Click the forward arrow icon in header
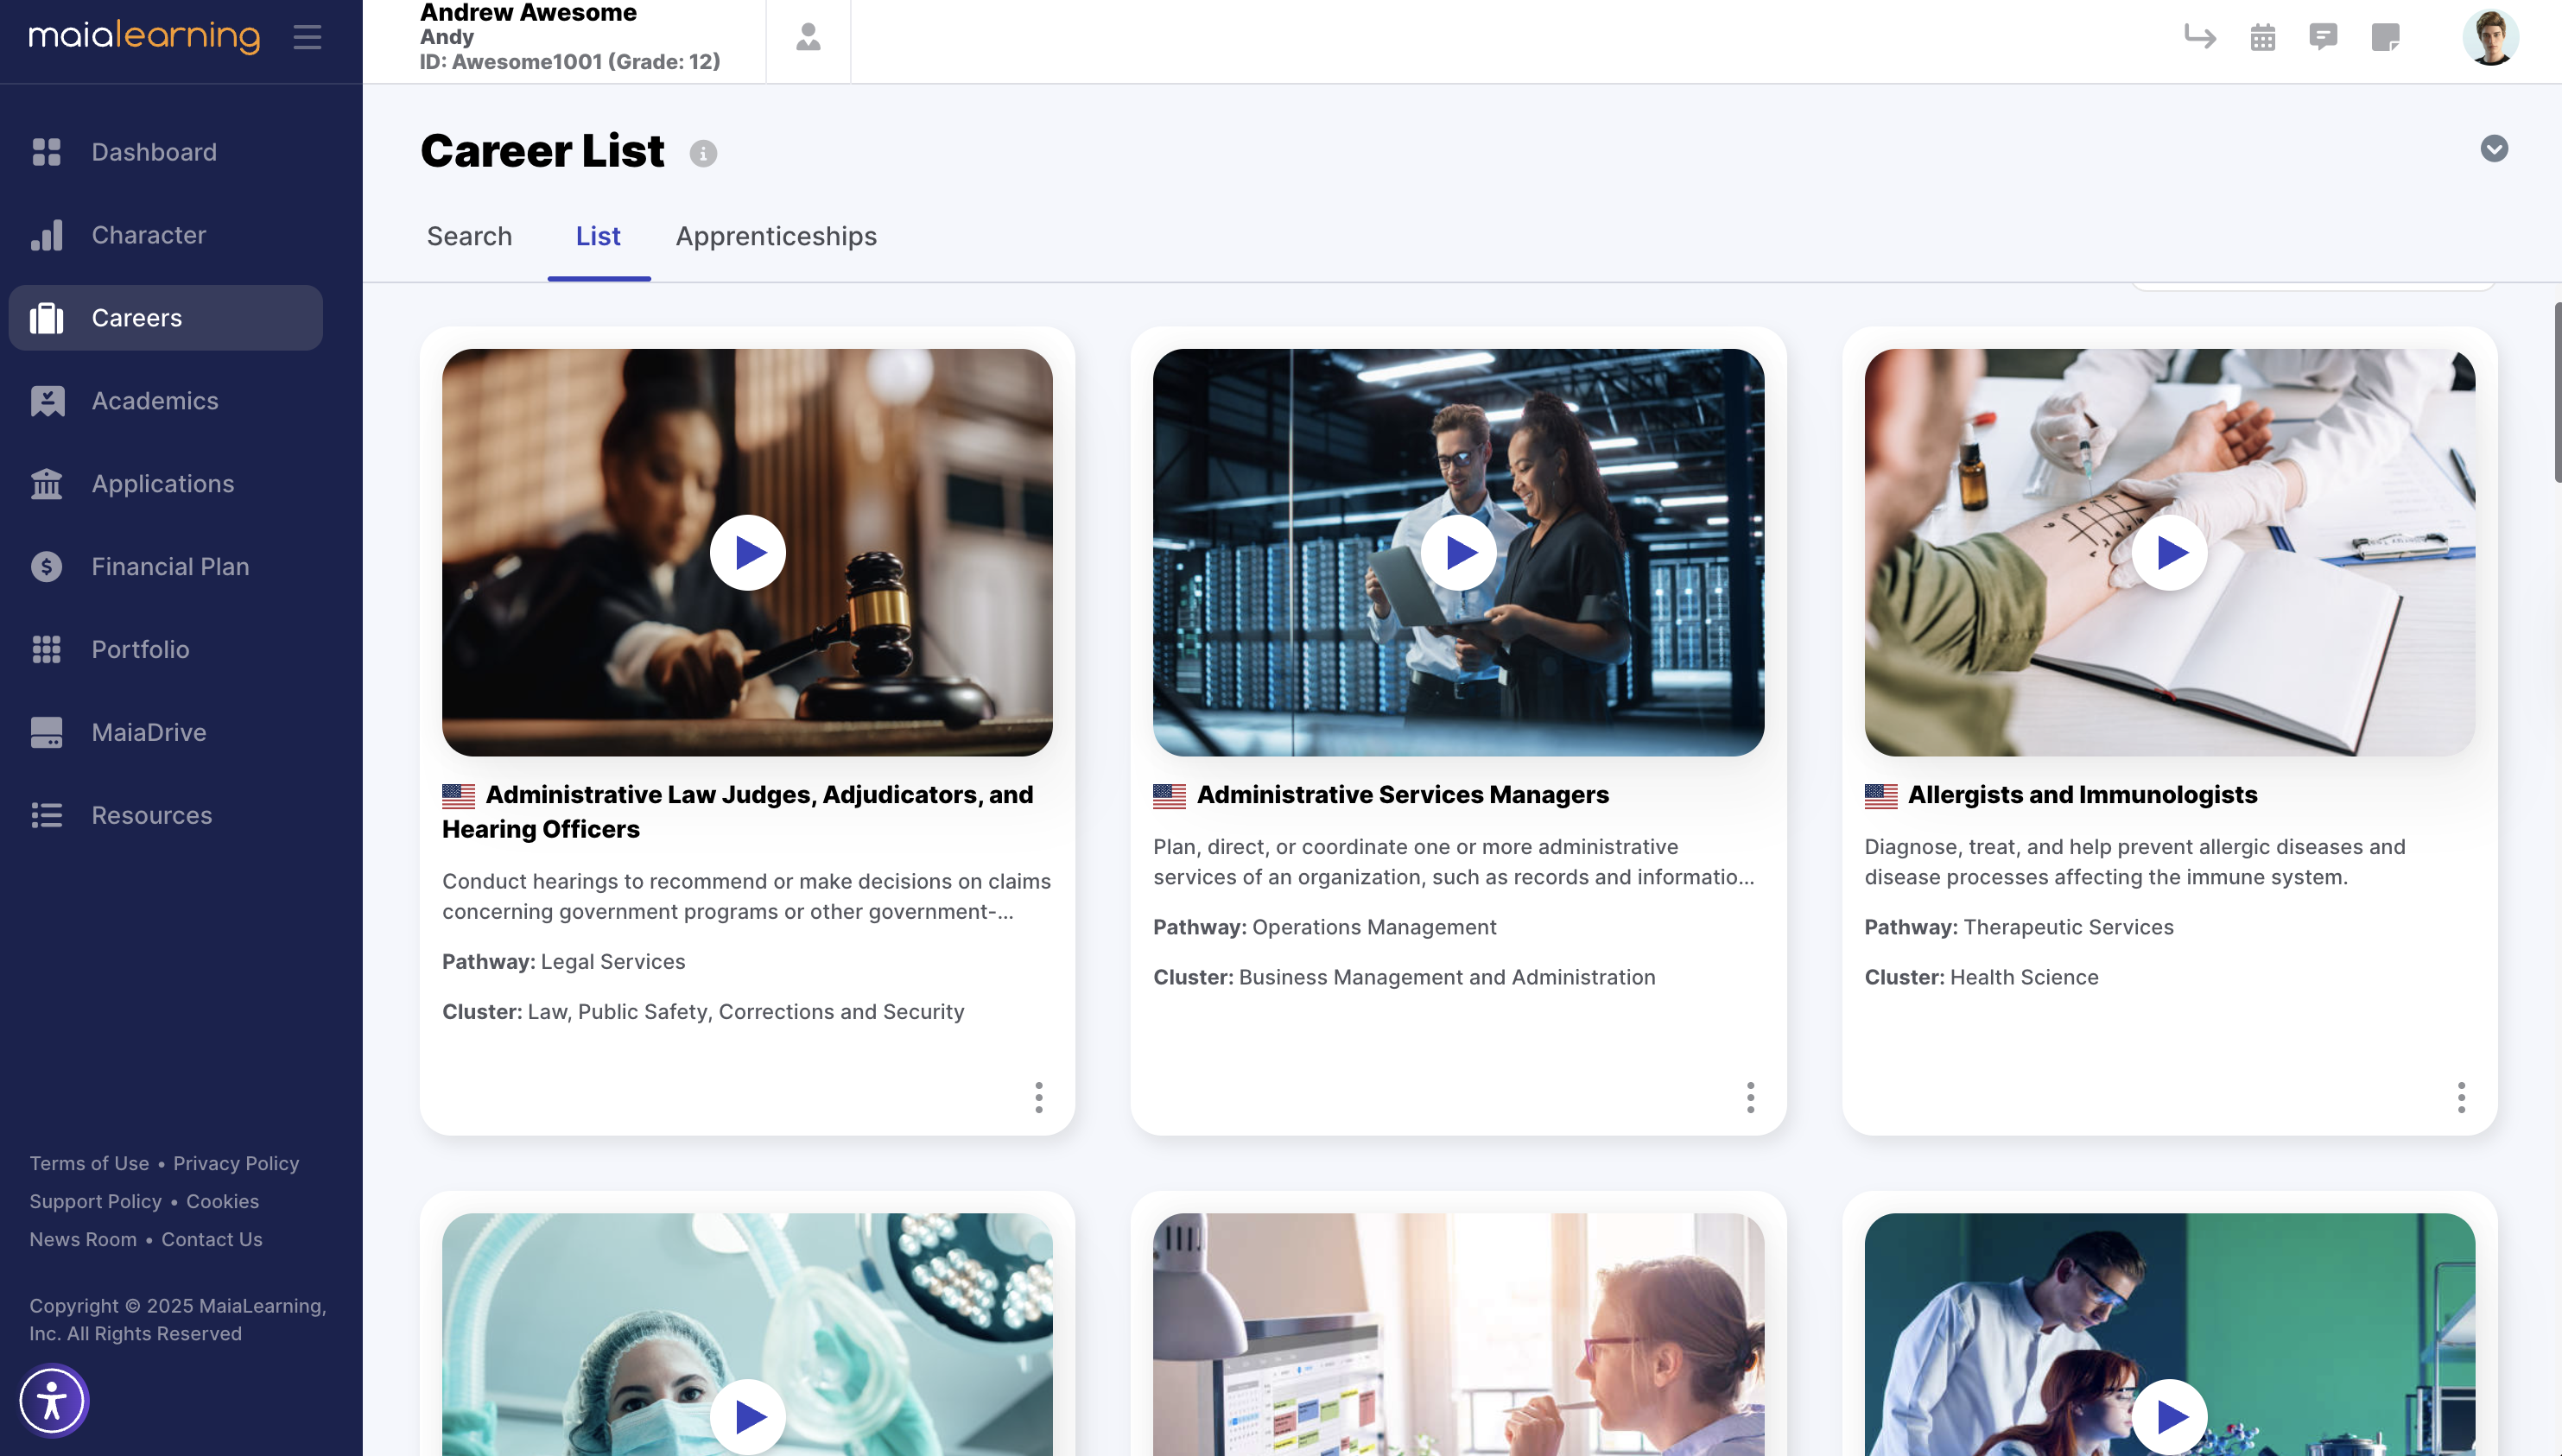The width and height of the screenshot is (2562, 1456). 2200,37
